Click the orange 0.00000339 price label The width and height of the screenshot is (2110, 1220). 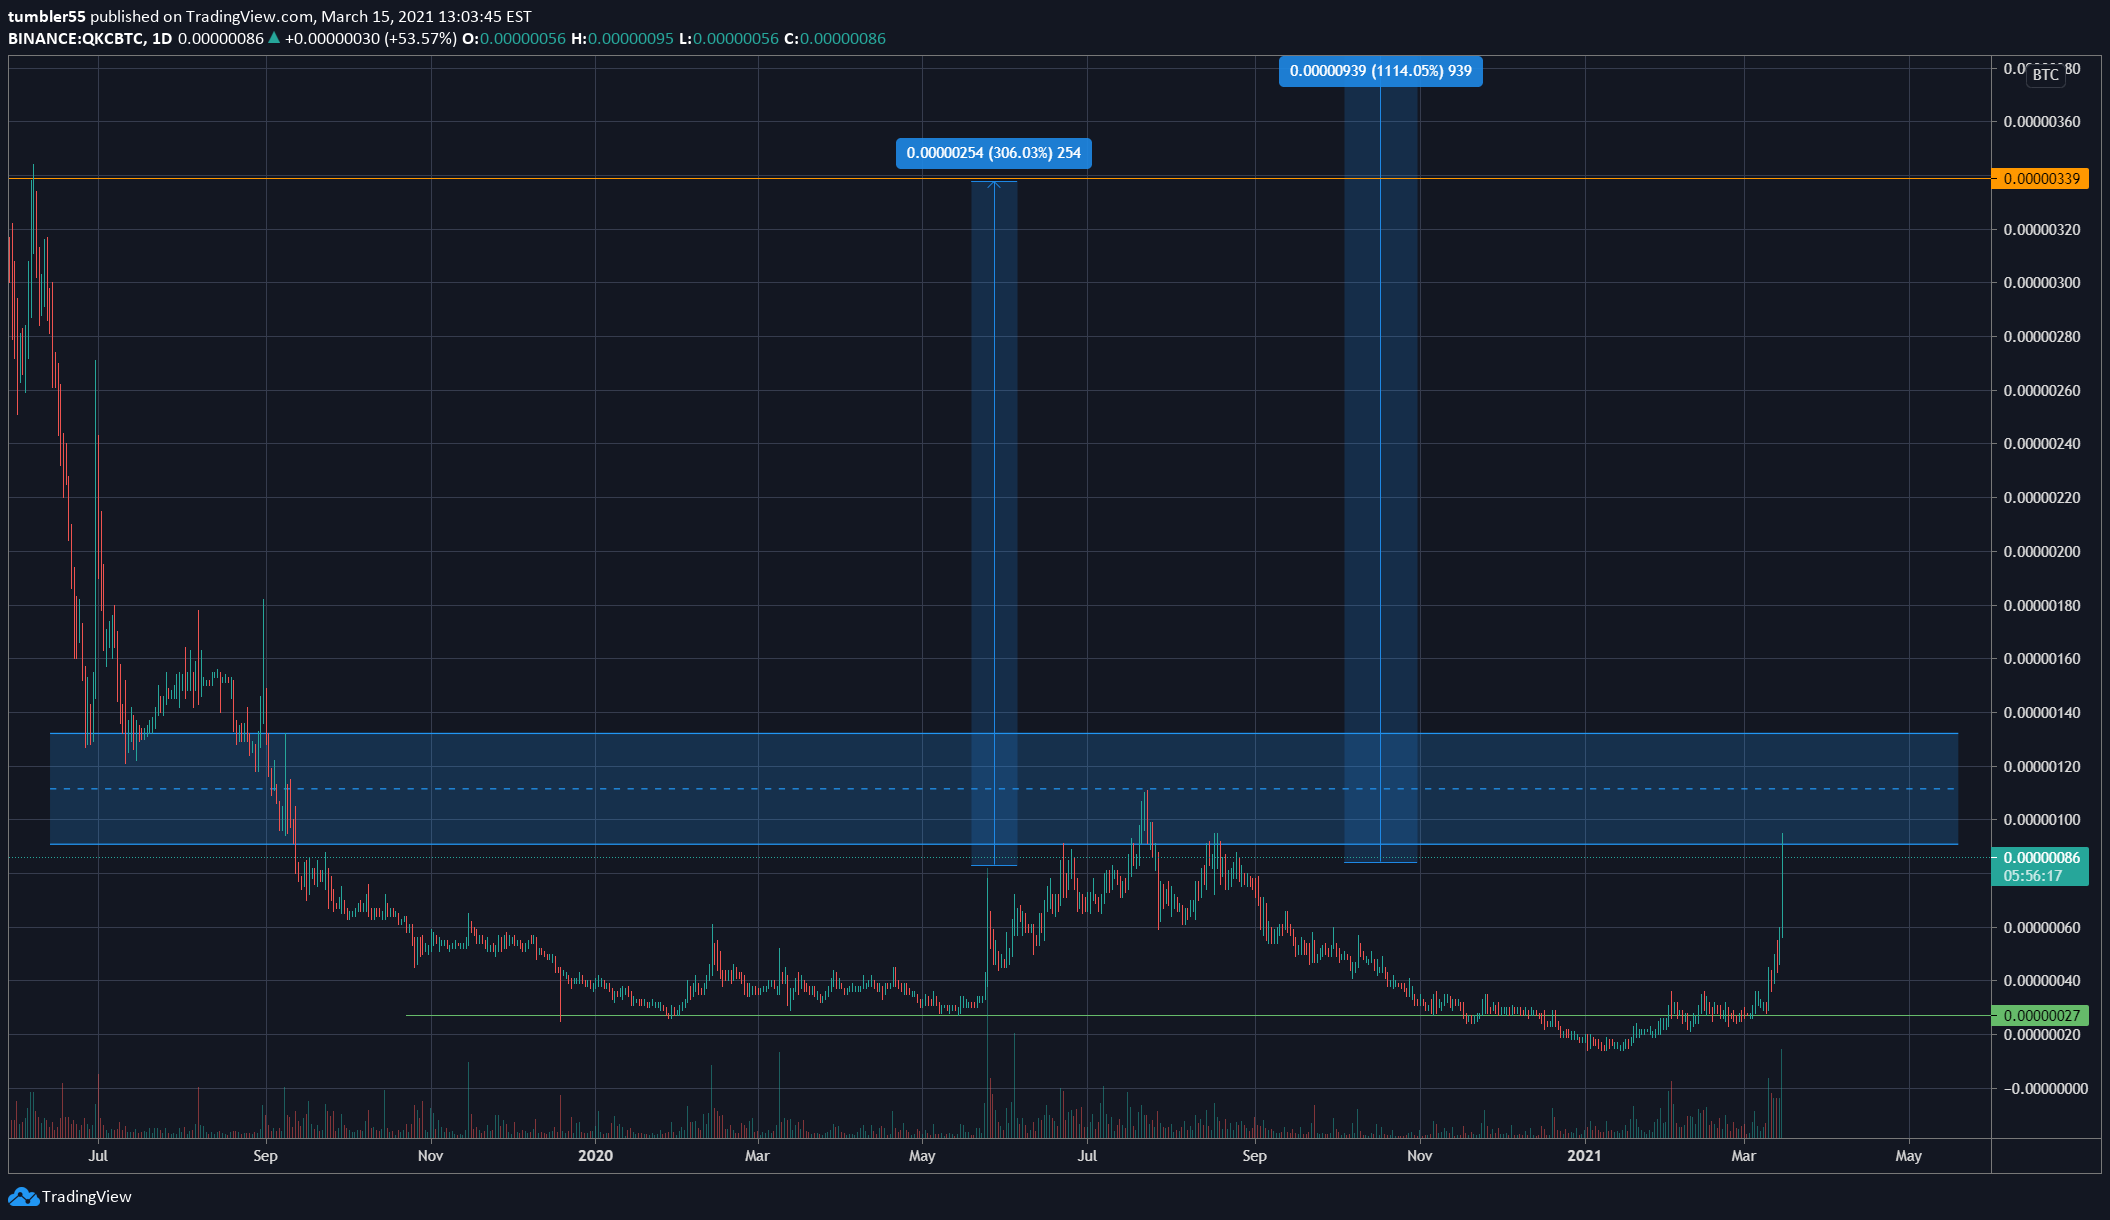point(2040,179)
